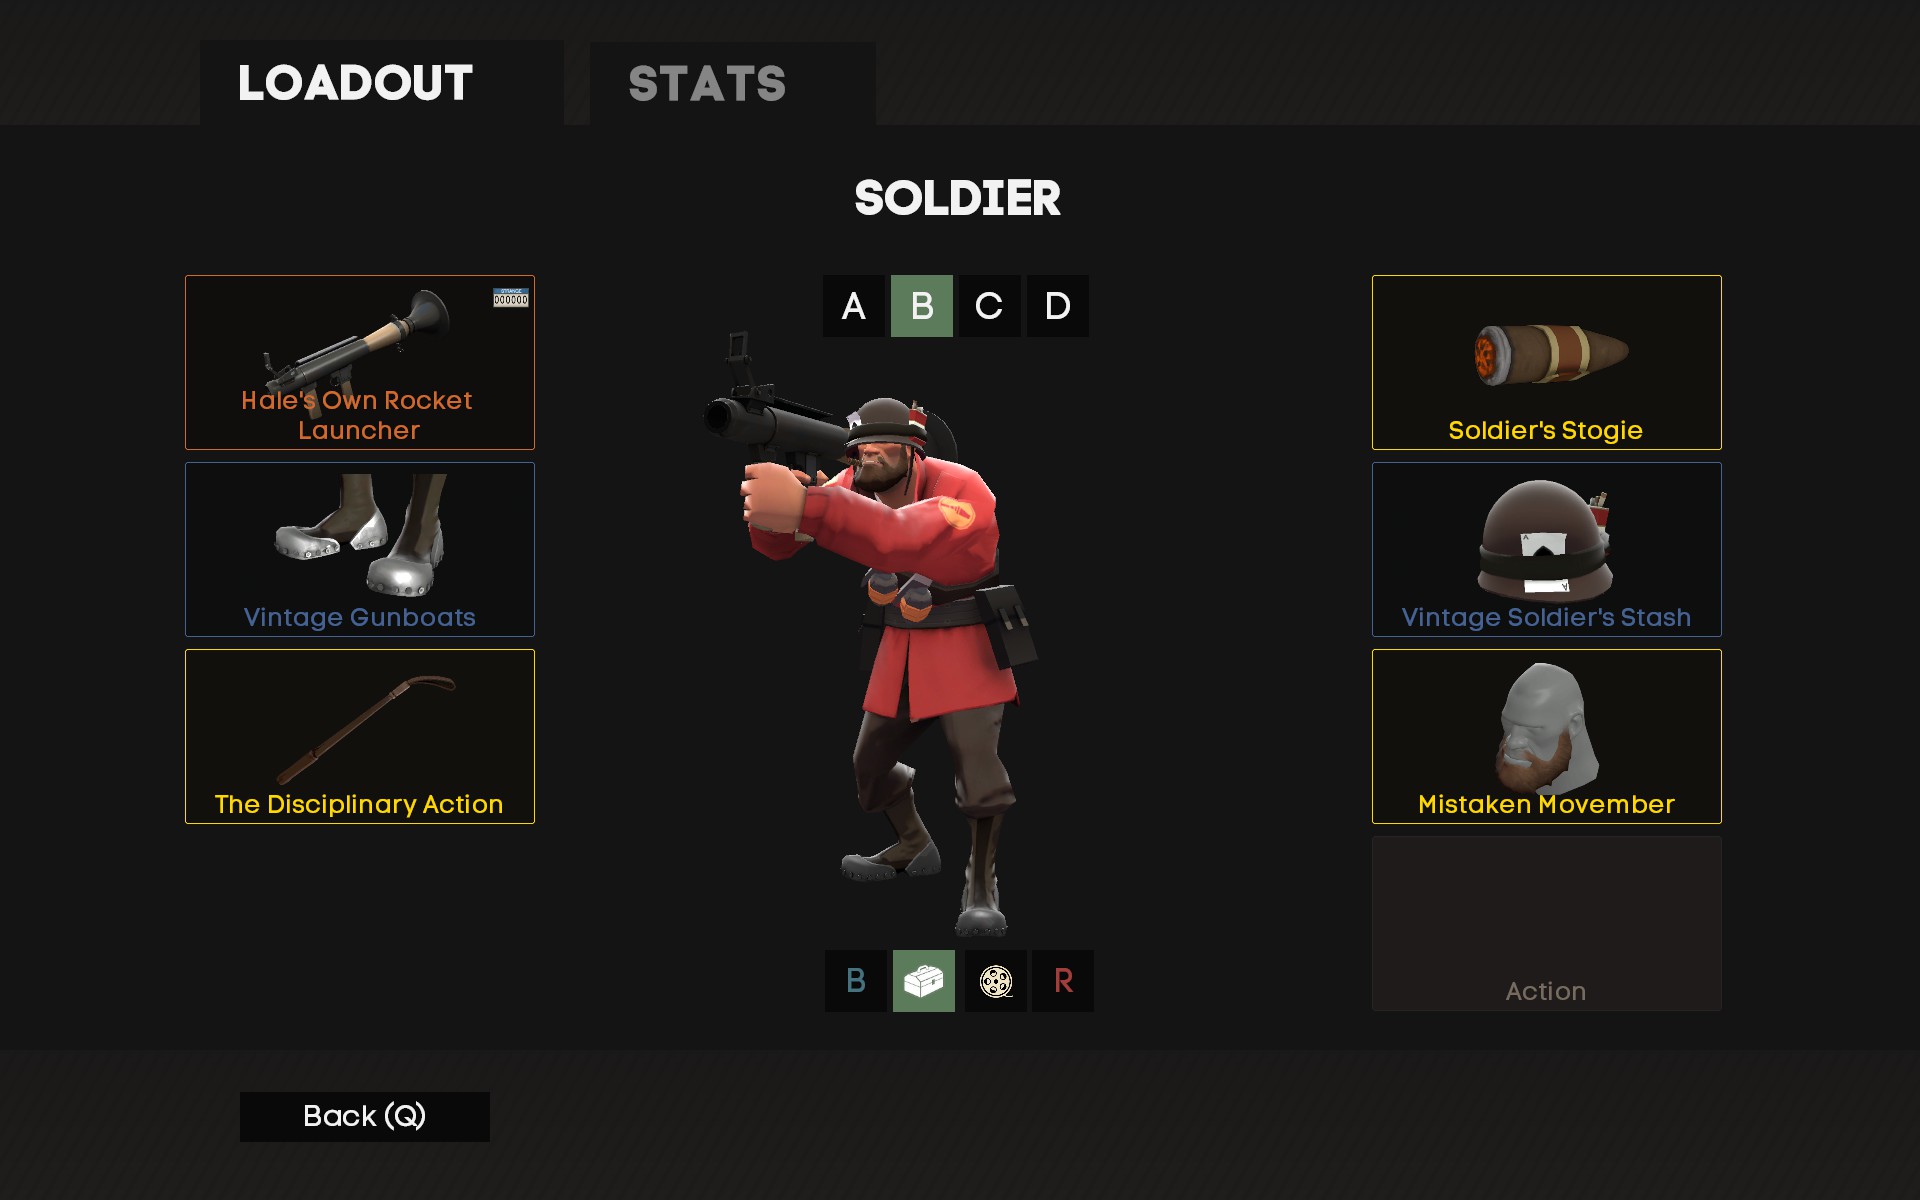This screenshot has height=1200, width=1920.
Task: Open the empty Action slot
Action: [1546, 923]
